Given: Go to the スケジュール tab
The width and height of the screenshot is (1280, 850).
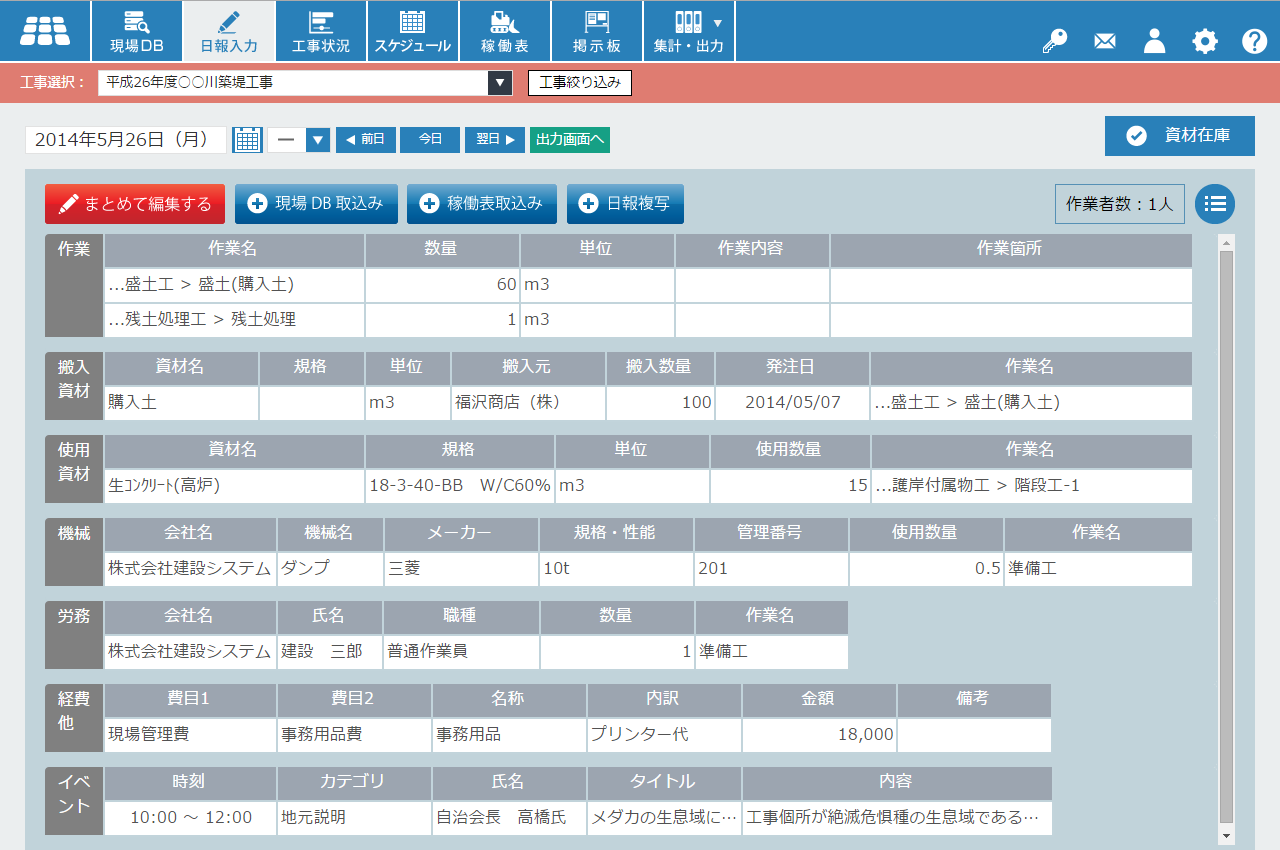Looking at the screenshot, I should (413, 31).
